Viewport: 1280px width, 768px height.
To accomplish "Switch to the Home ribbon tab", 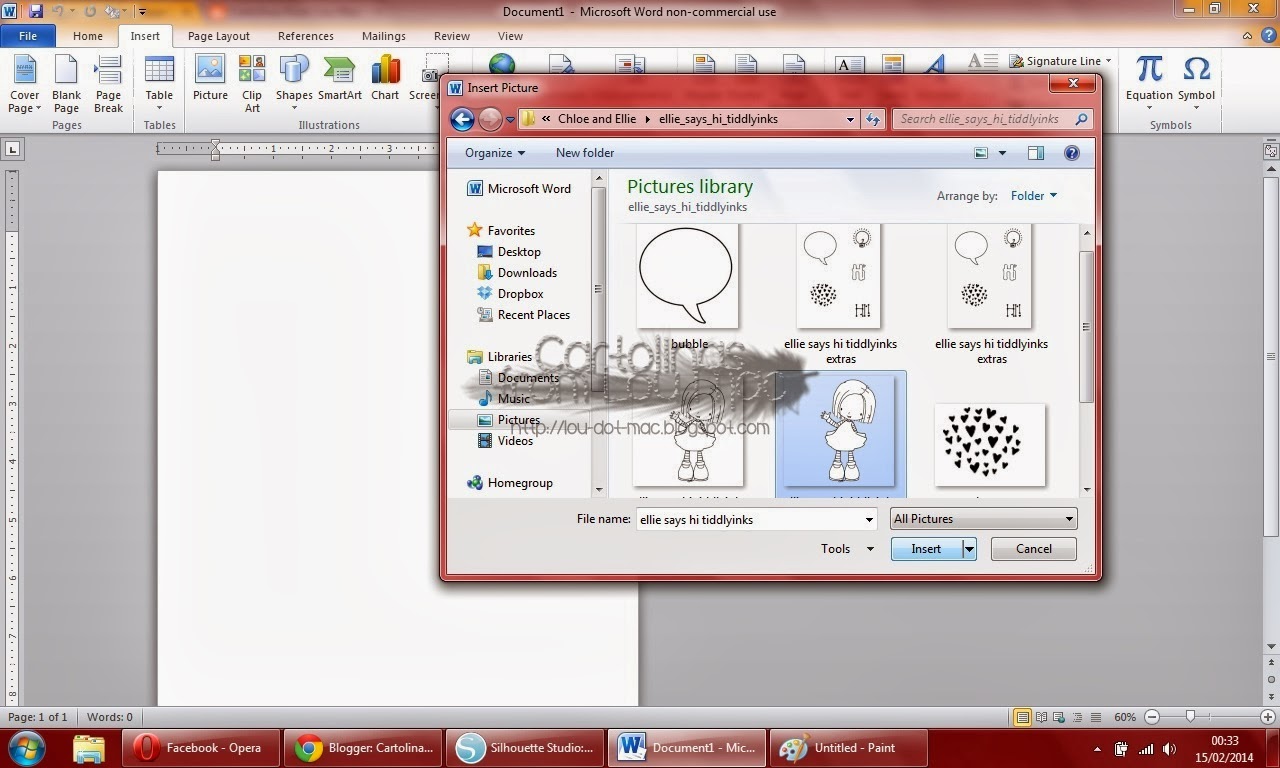I will coord(88,36).
